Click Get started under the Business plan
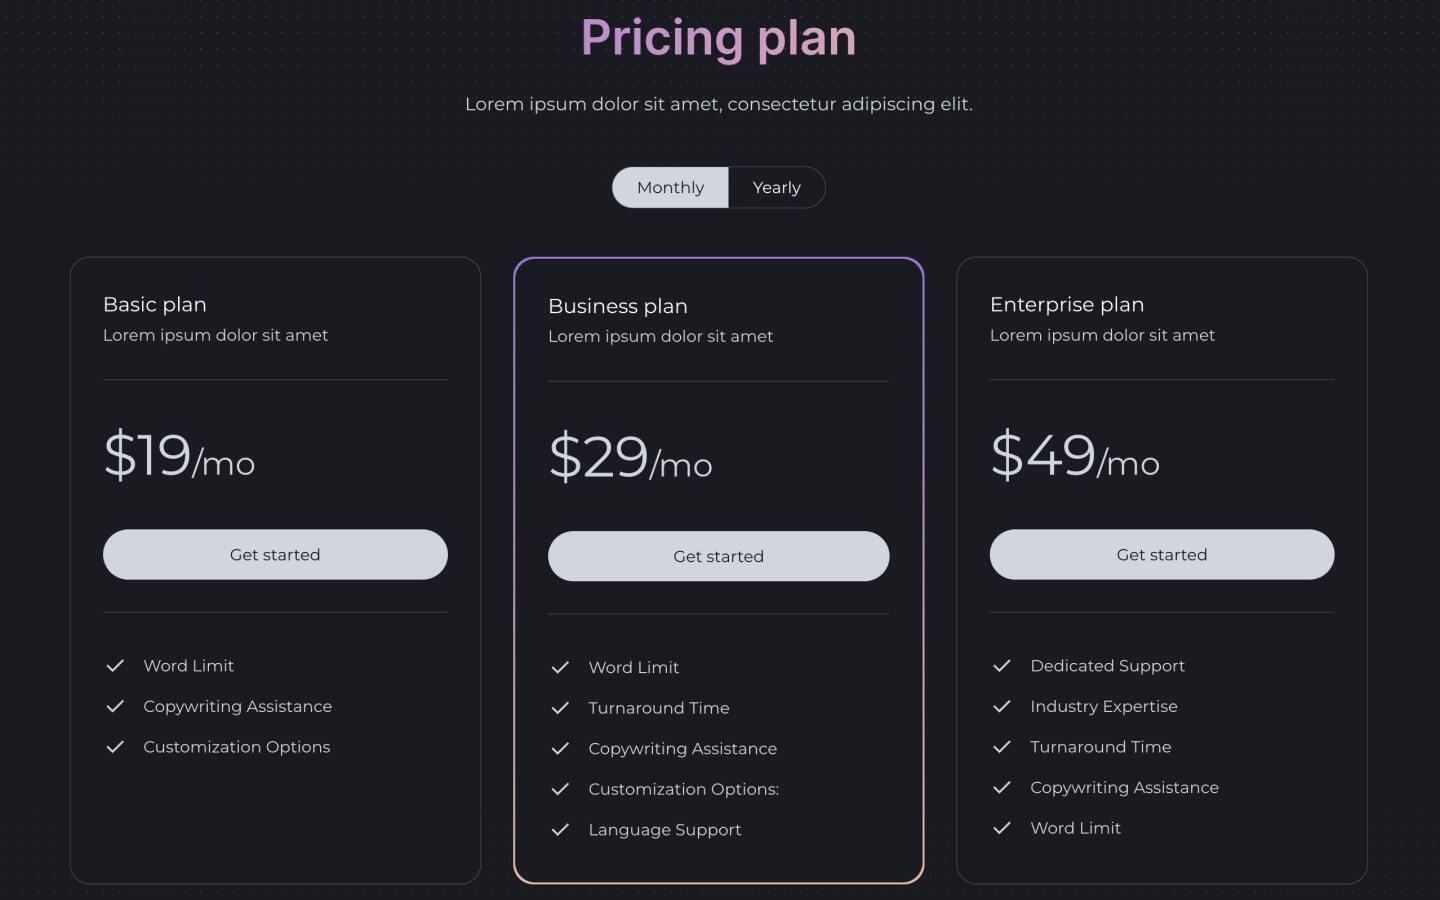 [x=718, y=556]
